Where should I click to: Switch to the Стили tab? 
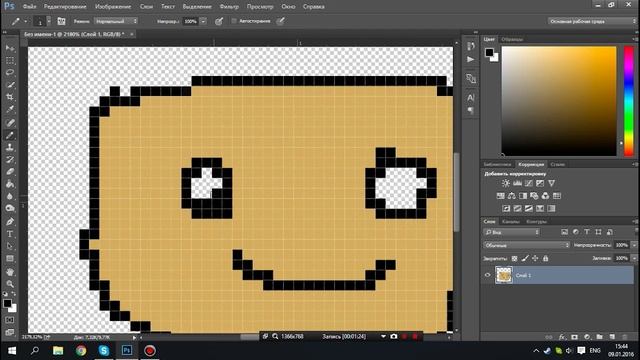click(x=558, y=164)
